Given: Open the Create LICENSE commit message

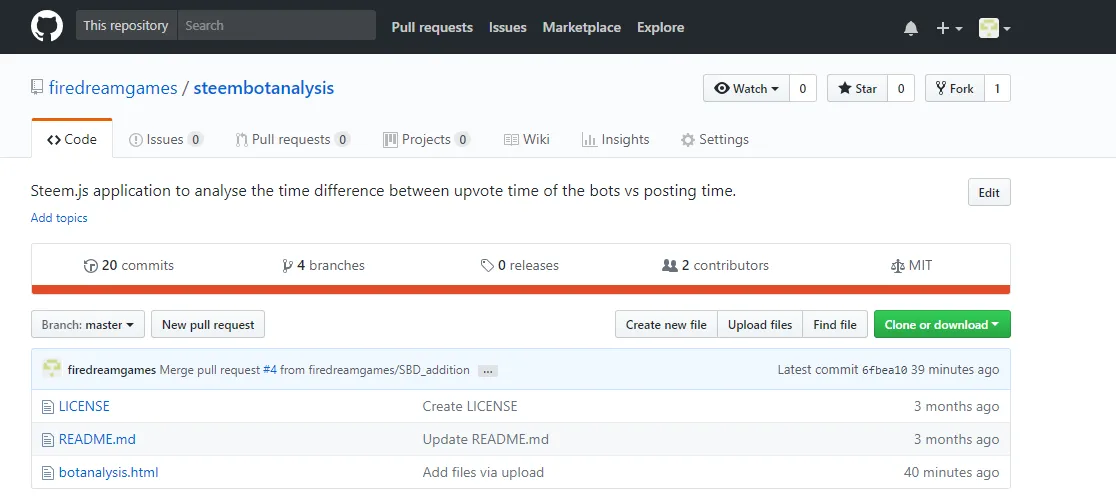Looking at the screenshot, I should pos(470,407).
